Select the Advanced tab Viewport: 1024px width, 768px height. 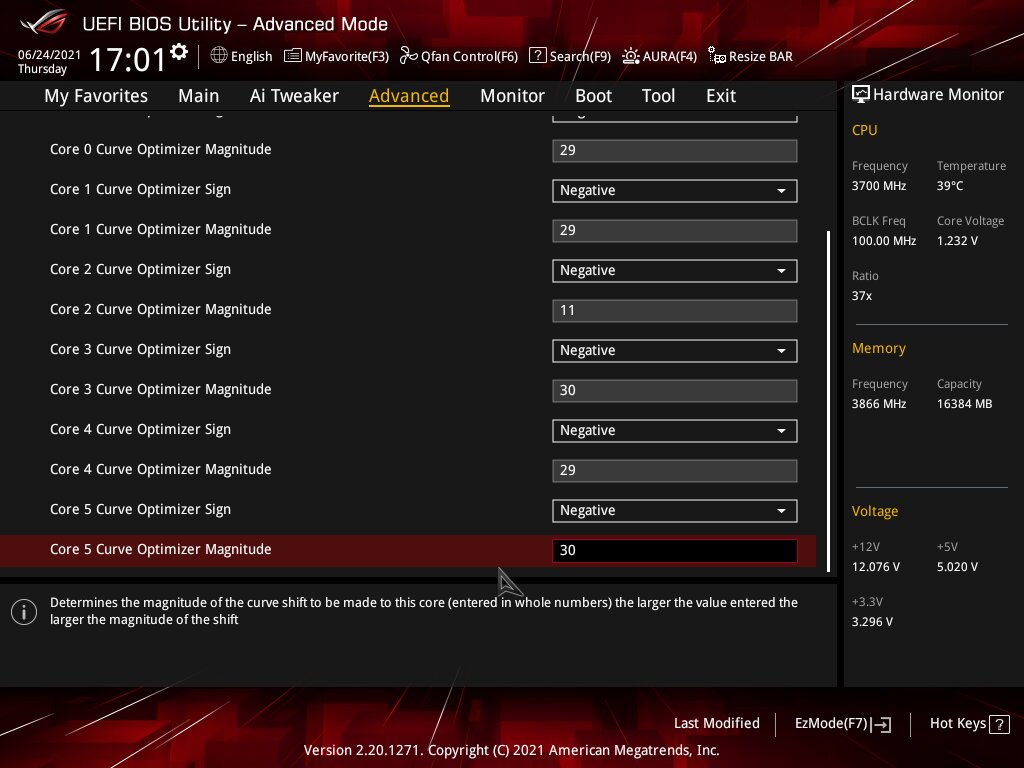409,96
